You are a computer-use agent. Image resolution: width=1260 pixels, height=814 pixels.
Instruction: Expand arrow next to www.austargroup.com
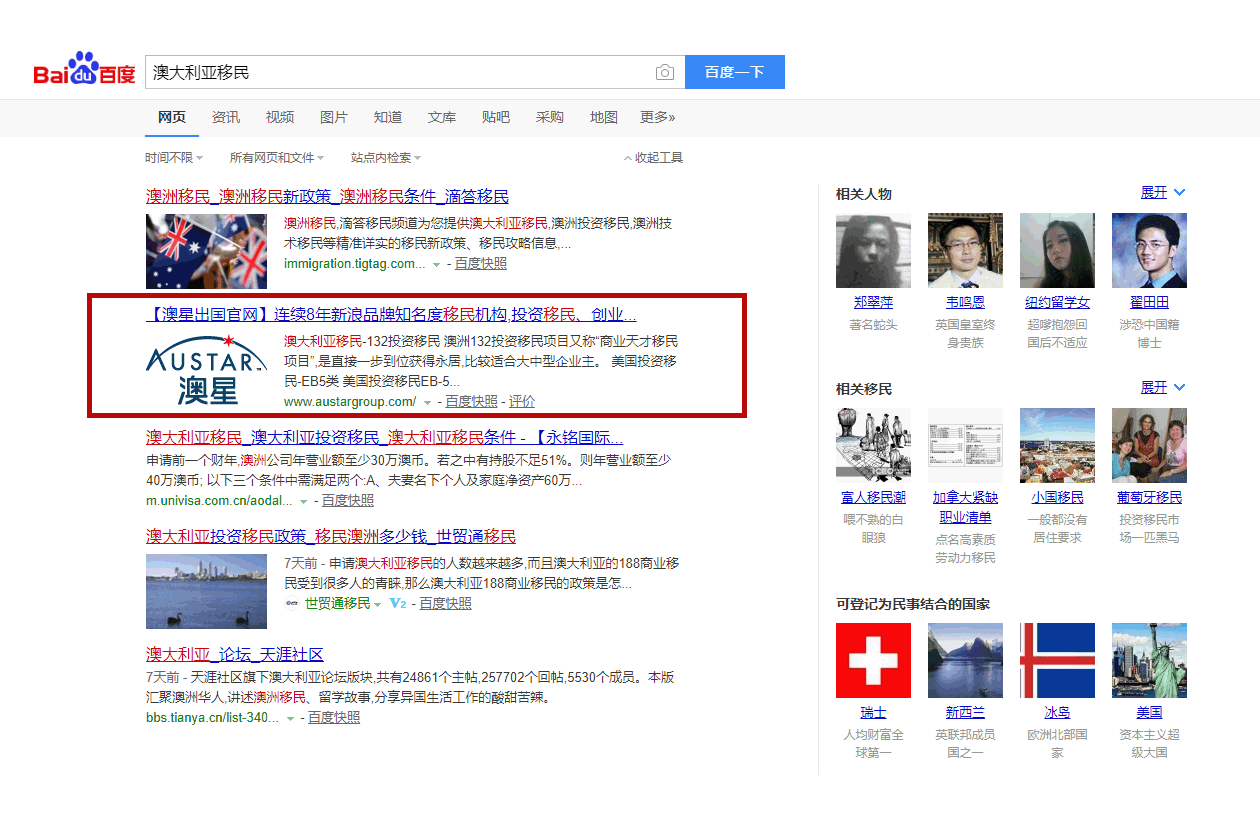427,402
